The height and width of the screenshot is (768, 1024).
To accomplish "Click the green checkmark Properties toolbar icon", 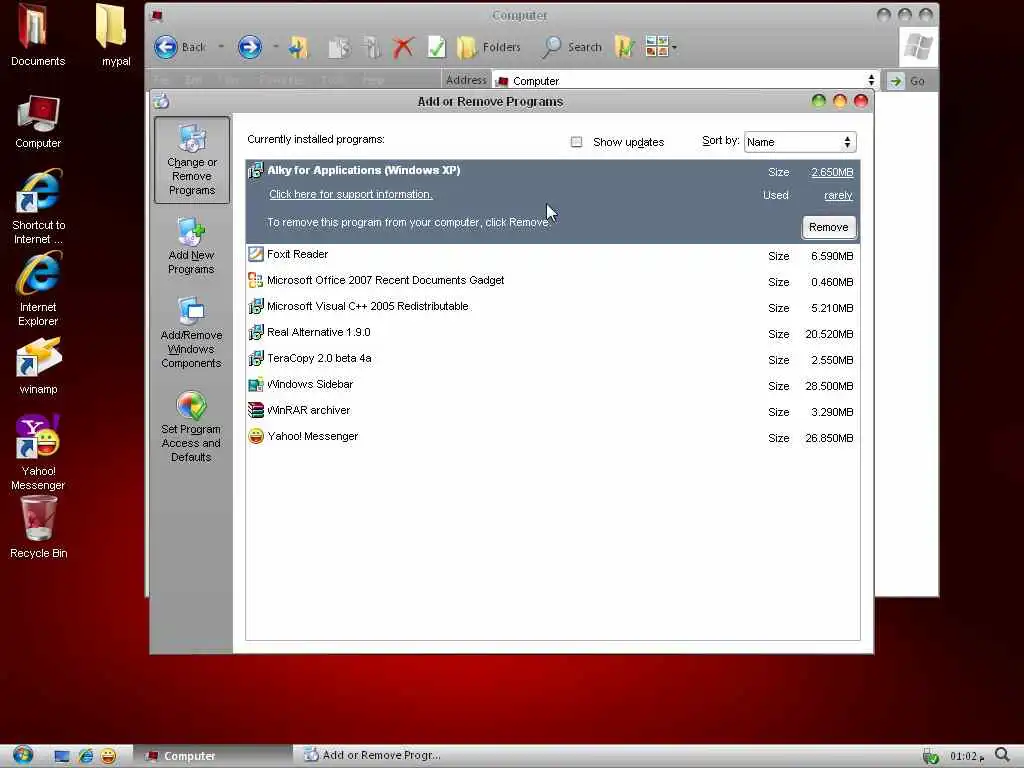I will (x=436, y=47).
